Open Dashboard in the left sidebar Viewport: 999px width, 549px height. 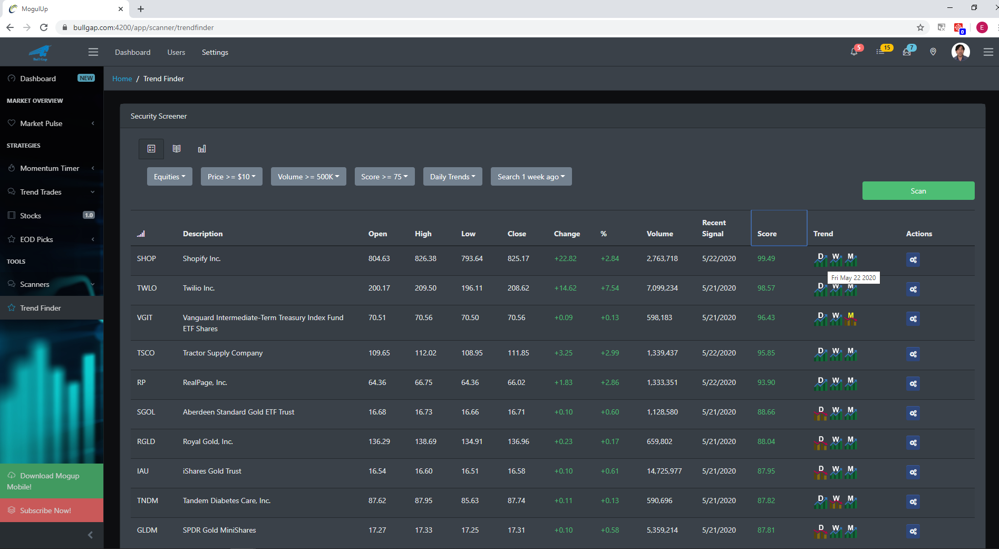pyautogui.click(x=52, y=78)
